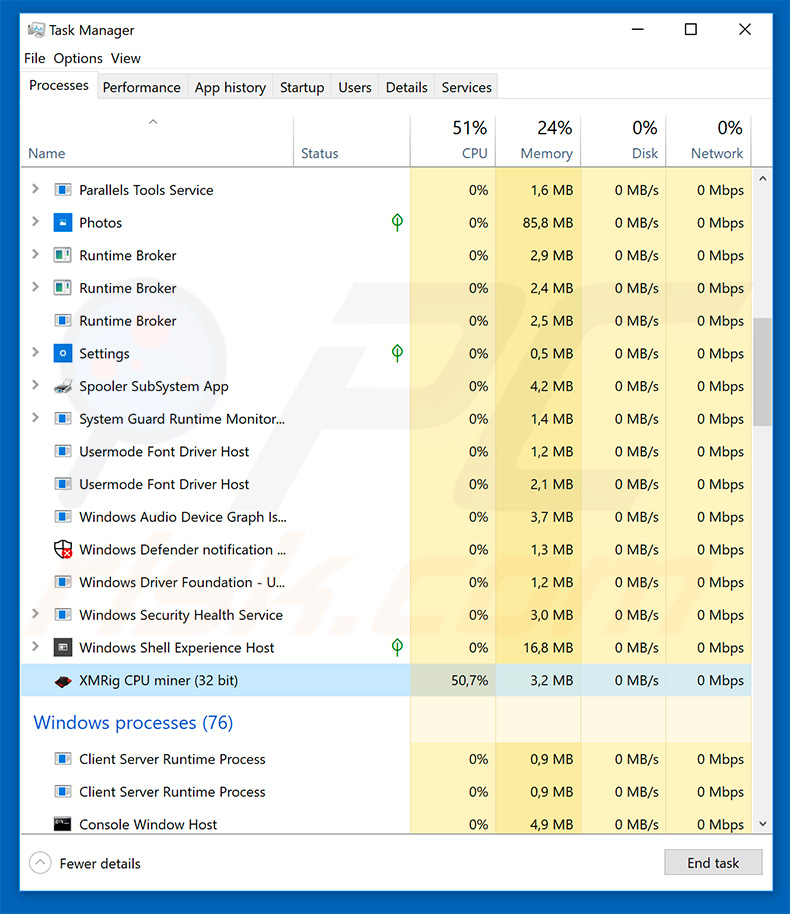790x914 pixels.
Task: Click the System Guard Runtime Monitor icon
Action: tap(62, 419)
